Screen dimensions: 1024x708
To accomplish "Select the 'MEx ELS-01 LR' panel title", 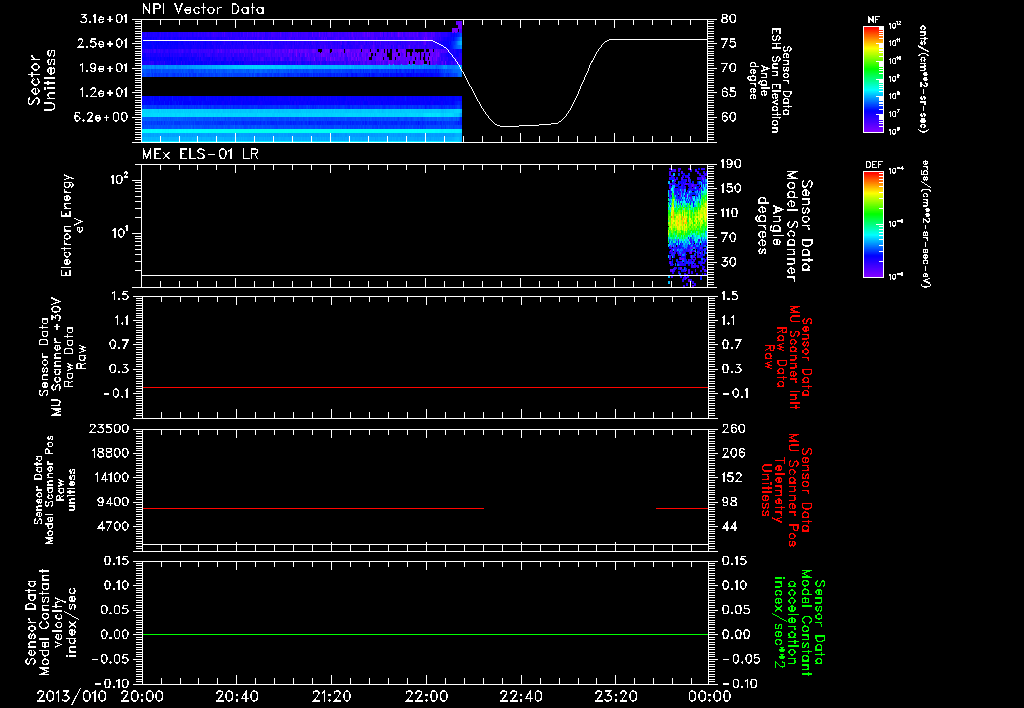I will (x=200, y=154).
